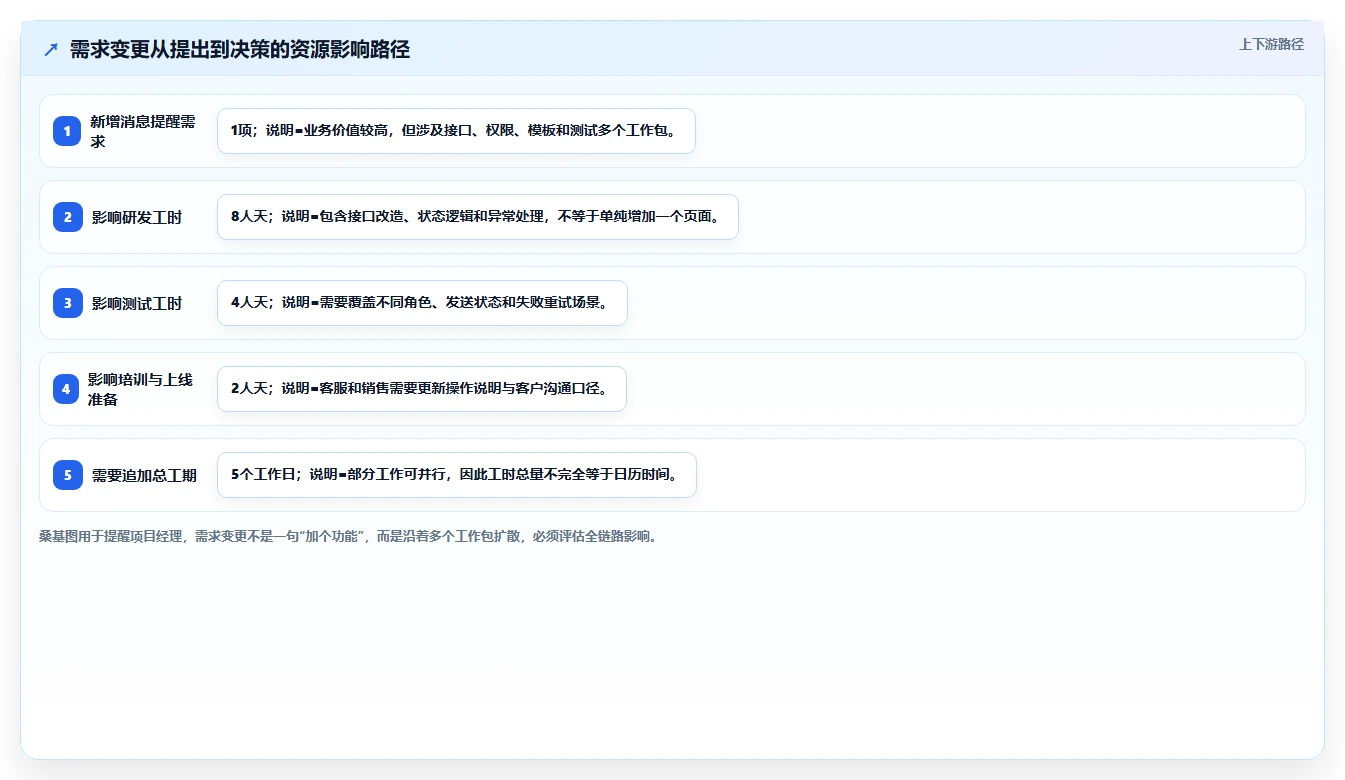
Task: Click the footnote starting with 桑基图用于提醒项目经理
Action: (348, 536)
